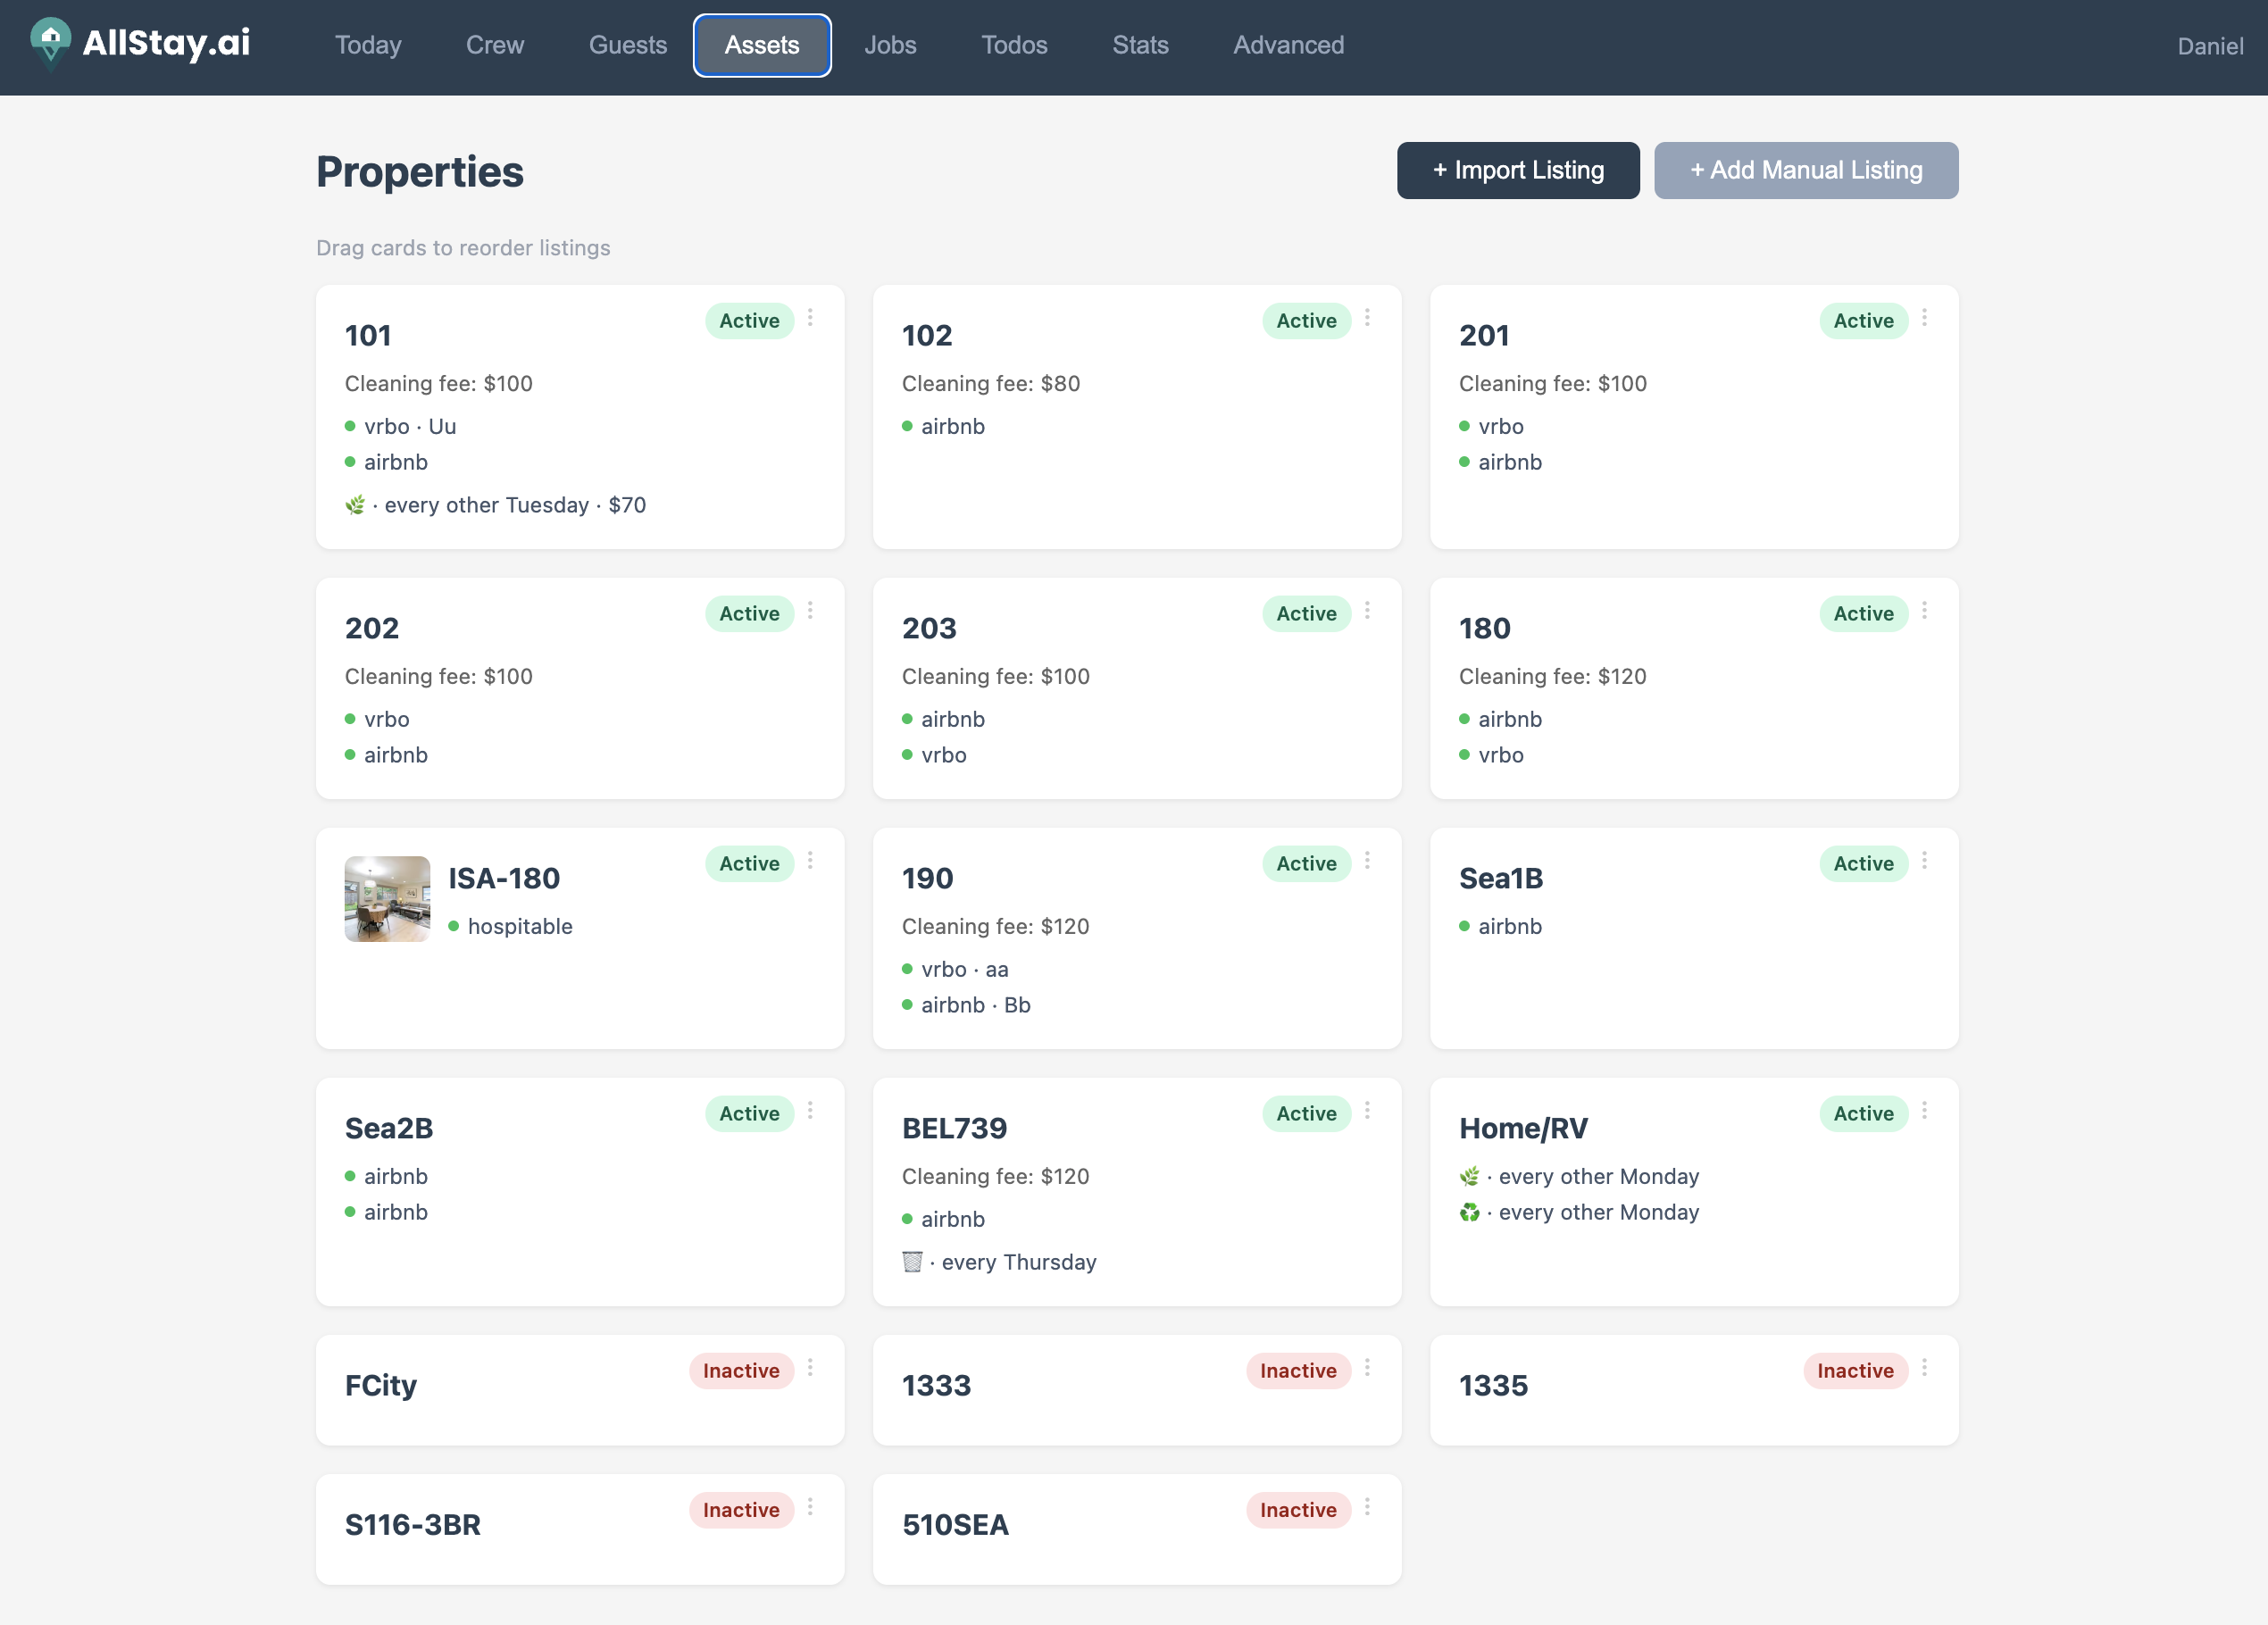
Task: Open the three-dot menu on Sea1B card
Action: (1926, 861)
